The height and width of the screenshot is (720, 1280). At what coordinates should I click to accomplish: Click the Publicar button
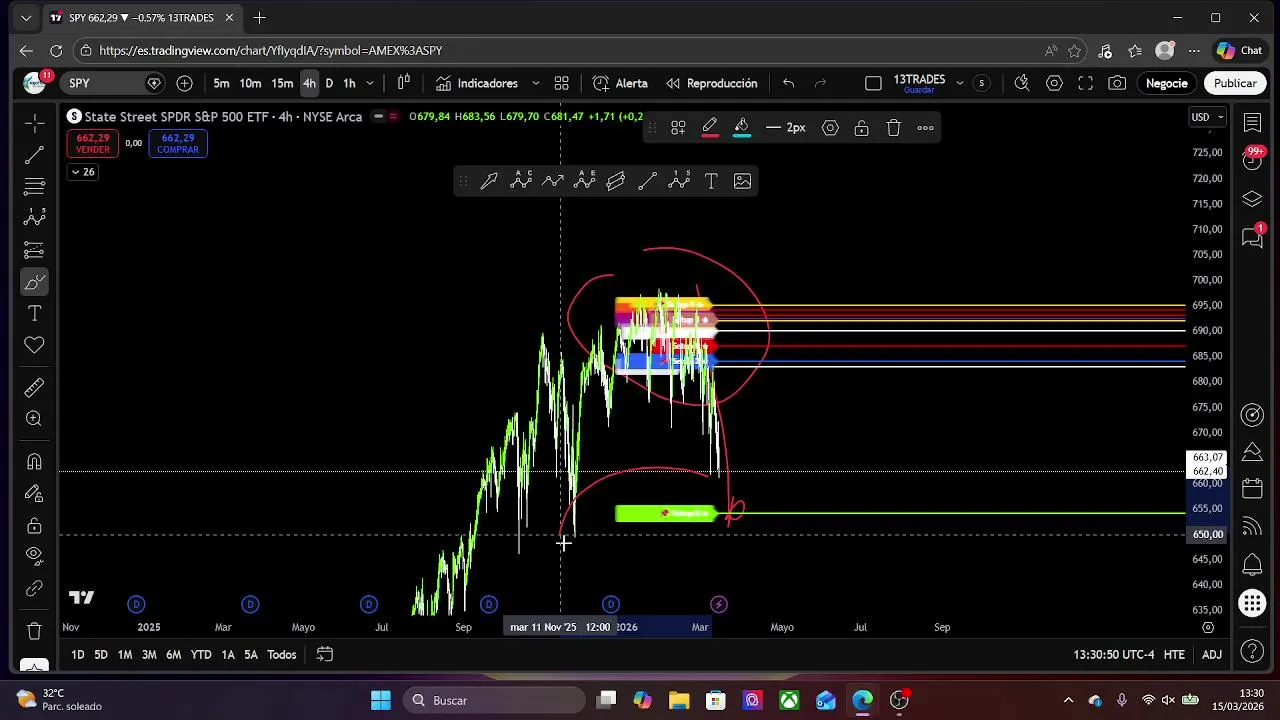coord(1235,83)
